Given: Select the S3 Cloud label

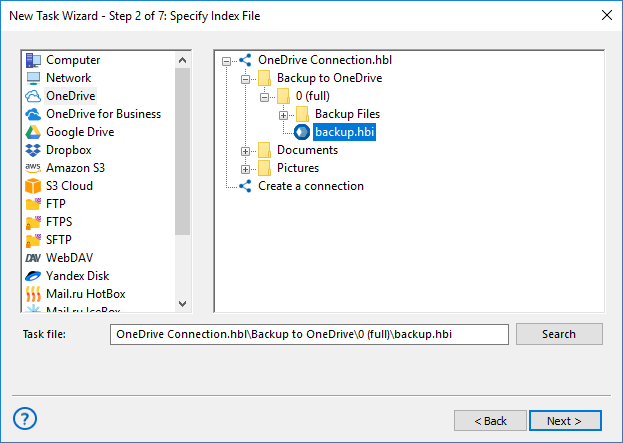Looking at the screenshot, I should pyautogui.click(x=70, y=186).
